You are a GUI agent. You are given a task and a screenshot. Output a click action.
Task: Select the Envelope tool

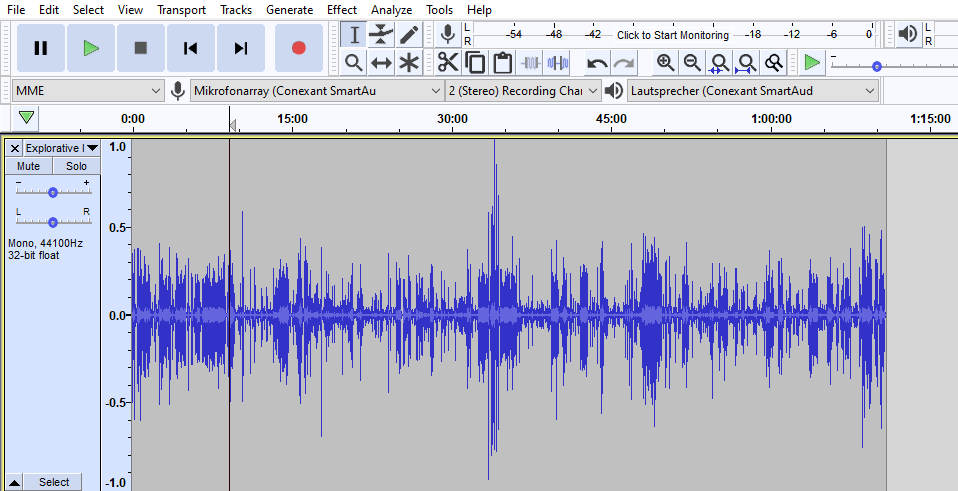[381, 35]
